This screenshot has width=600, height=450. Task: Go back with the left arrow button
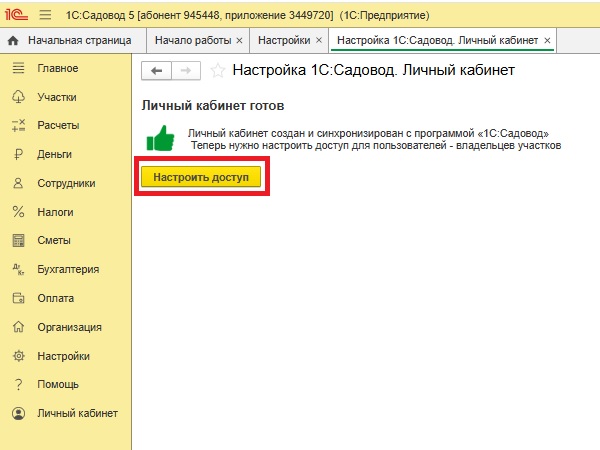(x=156, y=70)
